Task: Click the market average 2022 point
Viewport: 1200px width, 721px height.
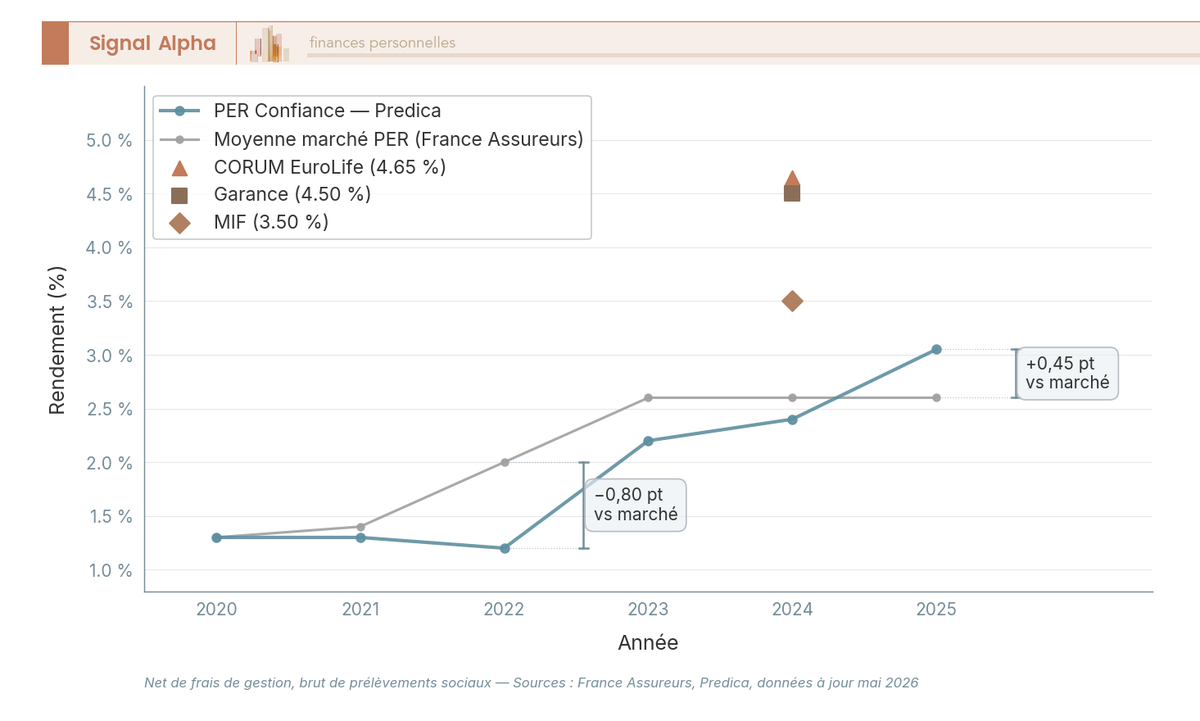Action: click(504, 462)
